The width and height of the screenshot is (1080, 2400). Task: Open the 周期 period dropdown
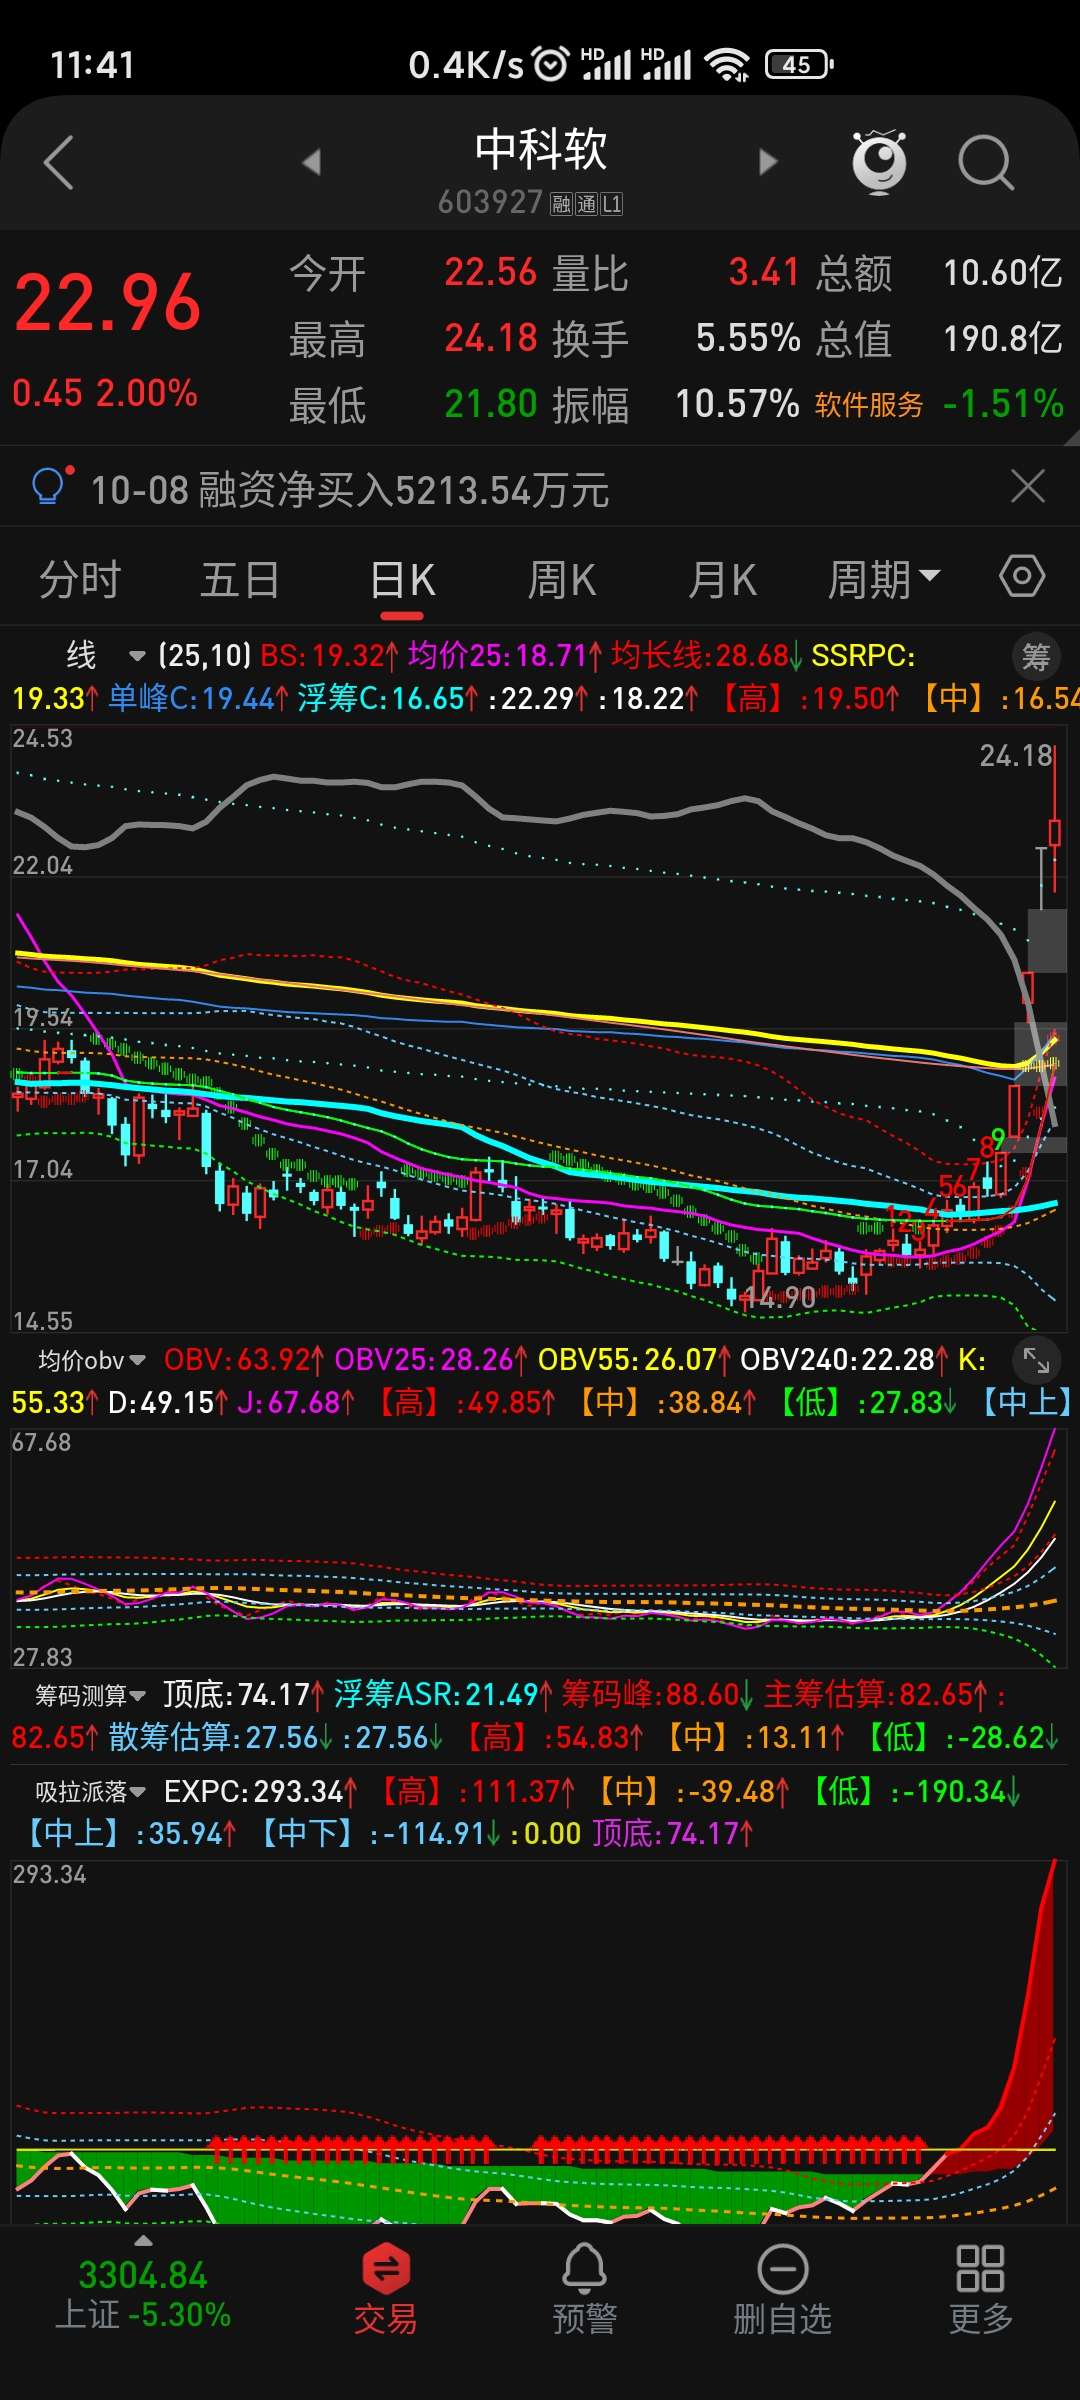884,580
